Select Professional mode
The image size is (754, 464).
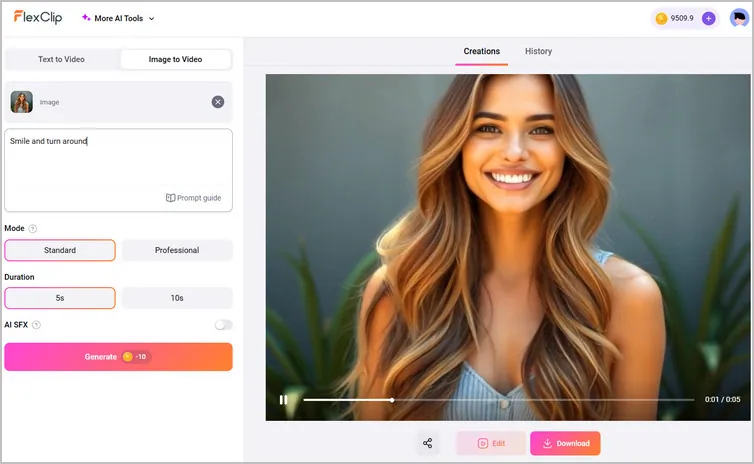177,250
